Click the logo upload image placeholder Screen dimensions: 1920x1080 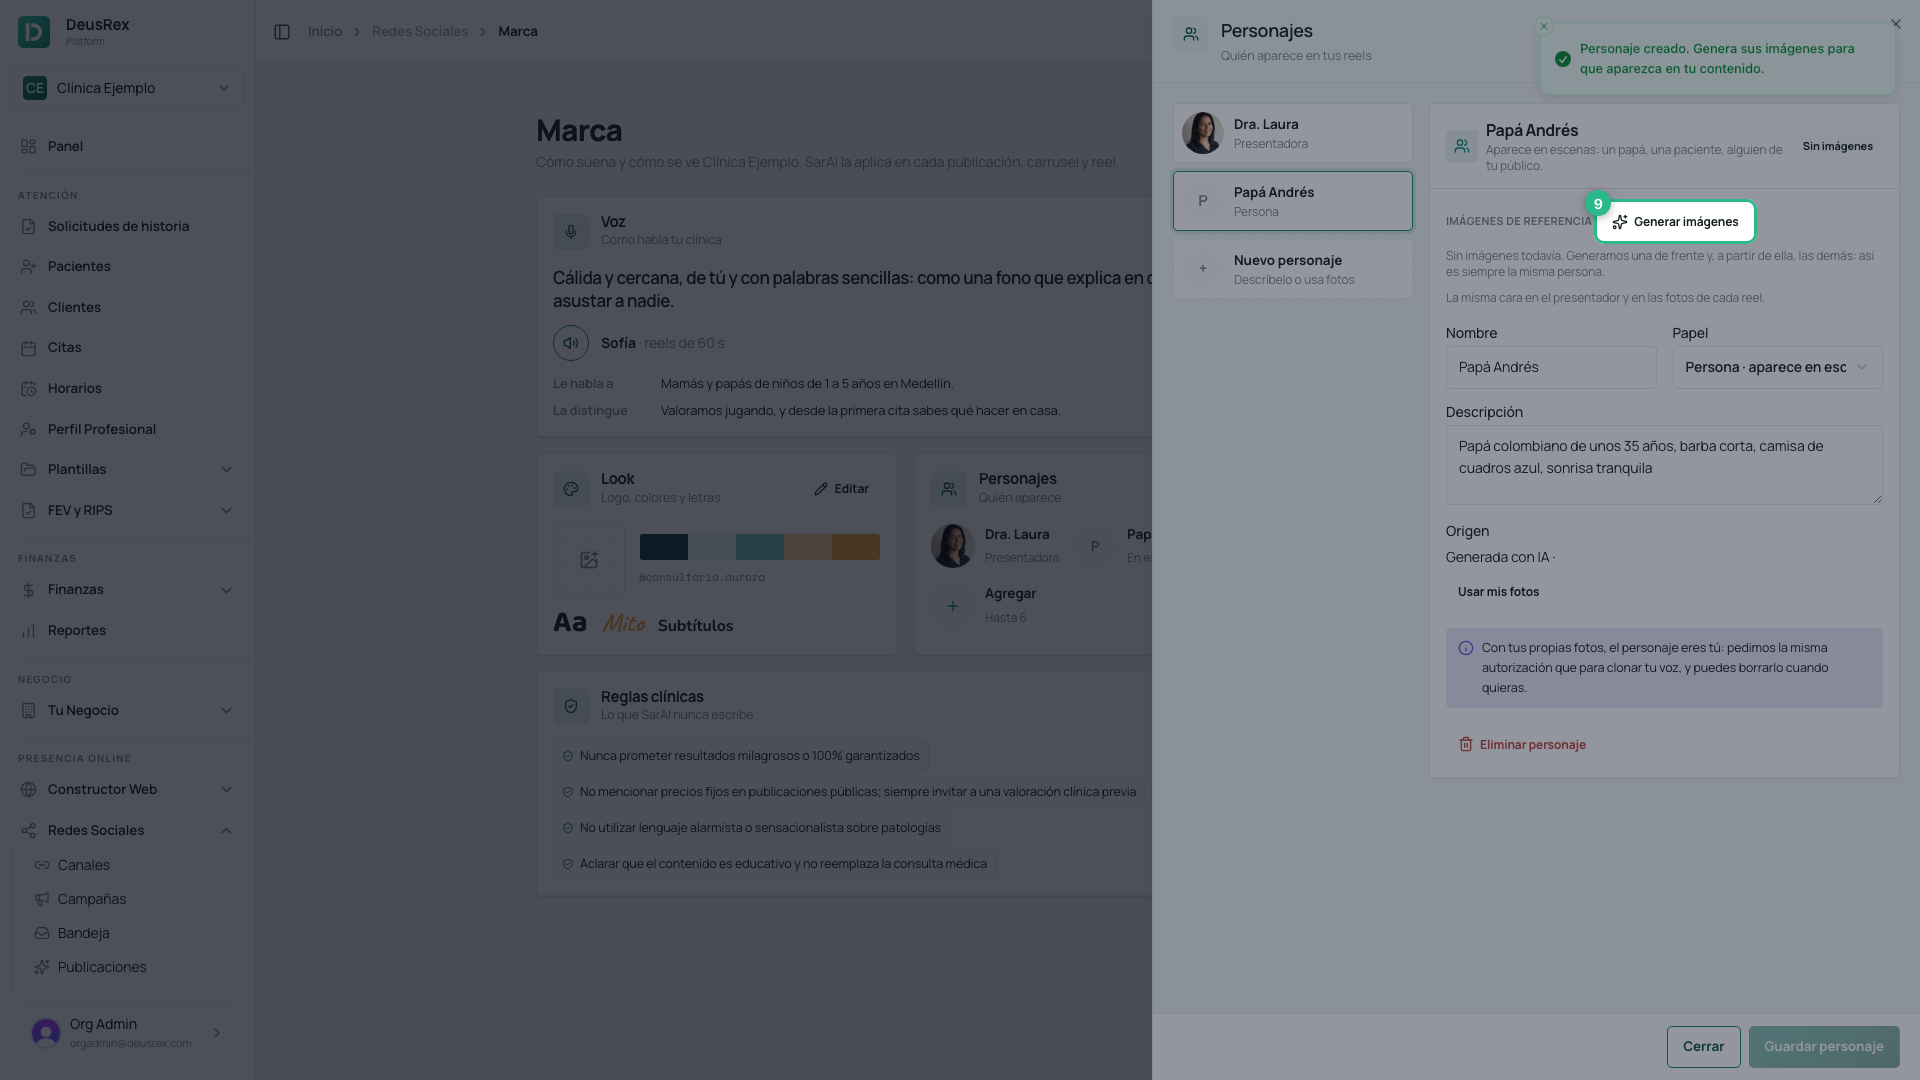point(589,560)
